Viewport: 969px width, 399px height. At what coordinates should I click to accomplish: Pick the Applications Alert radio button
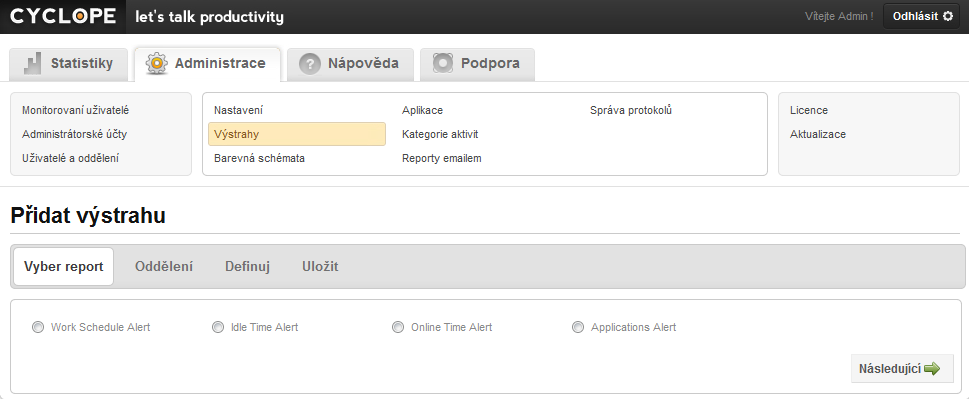click(x=578, y=327)
